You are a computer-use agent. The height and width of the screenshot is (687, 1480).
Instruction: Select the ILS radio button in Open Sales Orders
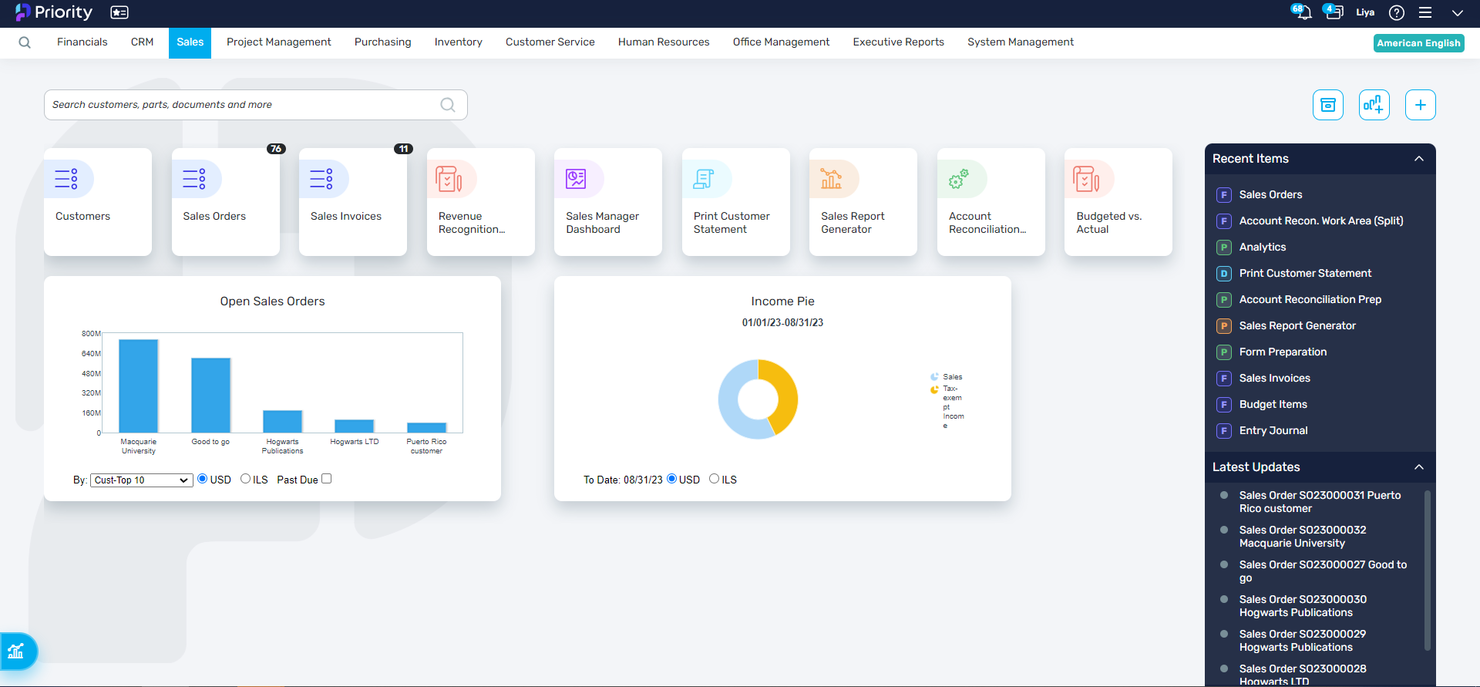[x=243, y=479]
